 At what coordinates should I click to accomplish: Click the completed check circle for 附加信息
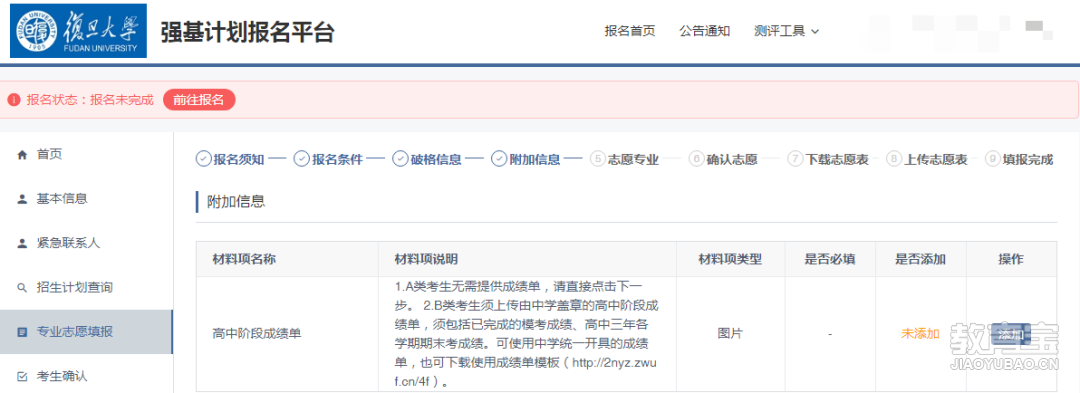499,159
